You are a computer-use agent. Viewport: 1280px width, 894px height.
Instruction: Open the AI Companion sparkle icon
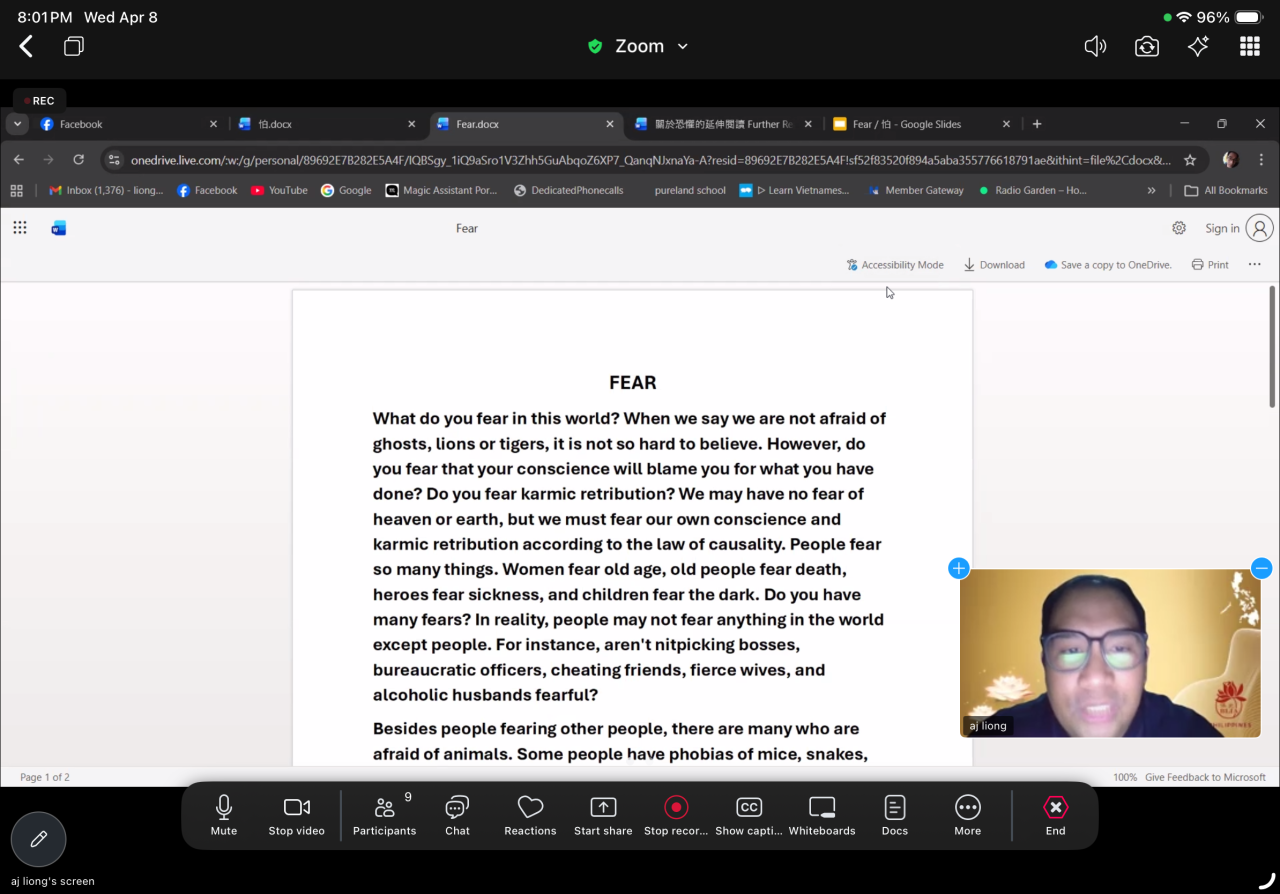pyautogui.click(x=1198, y=46)
